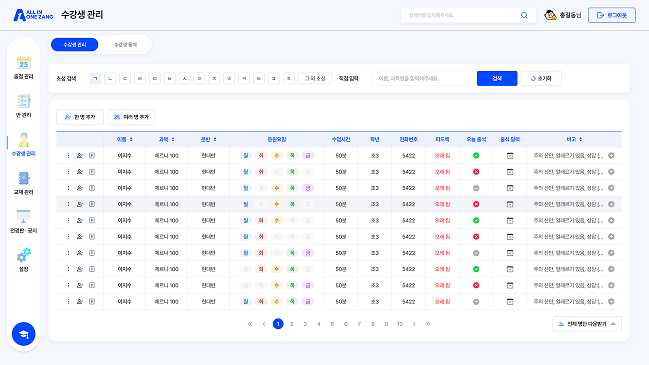Click the 여러 명 추가 button
649x365 pixels.
pyautogui.click(x=132, y=117)
